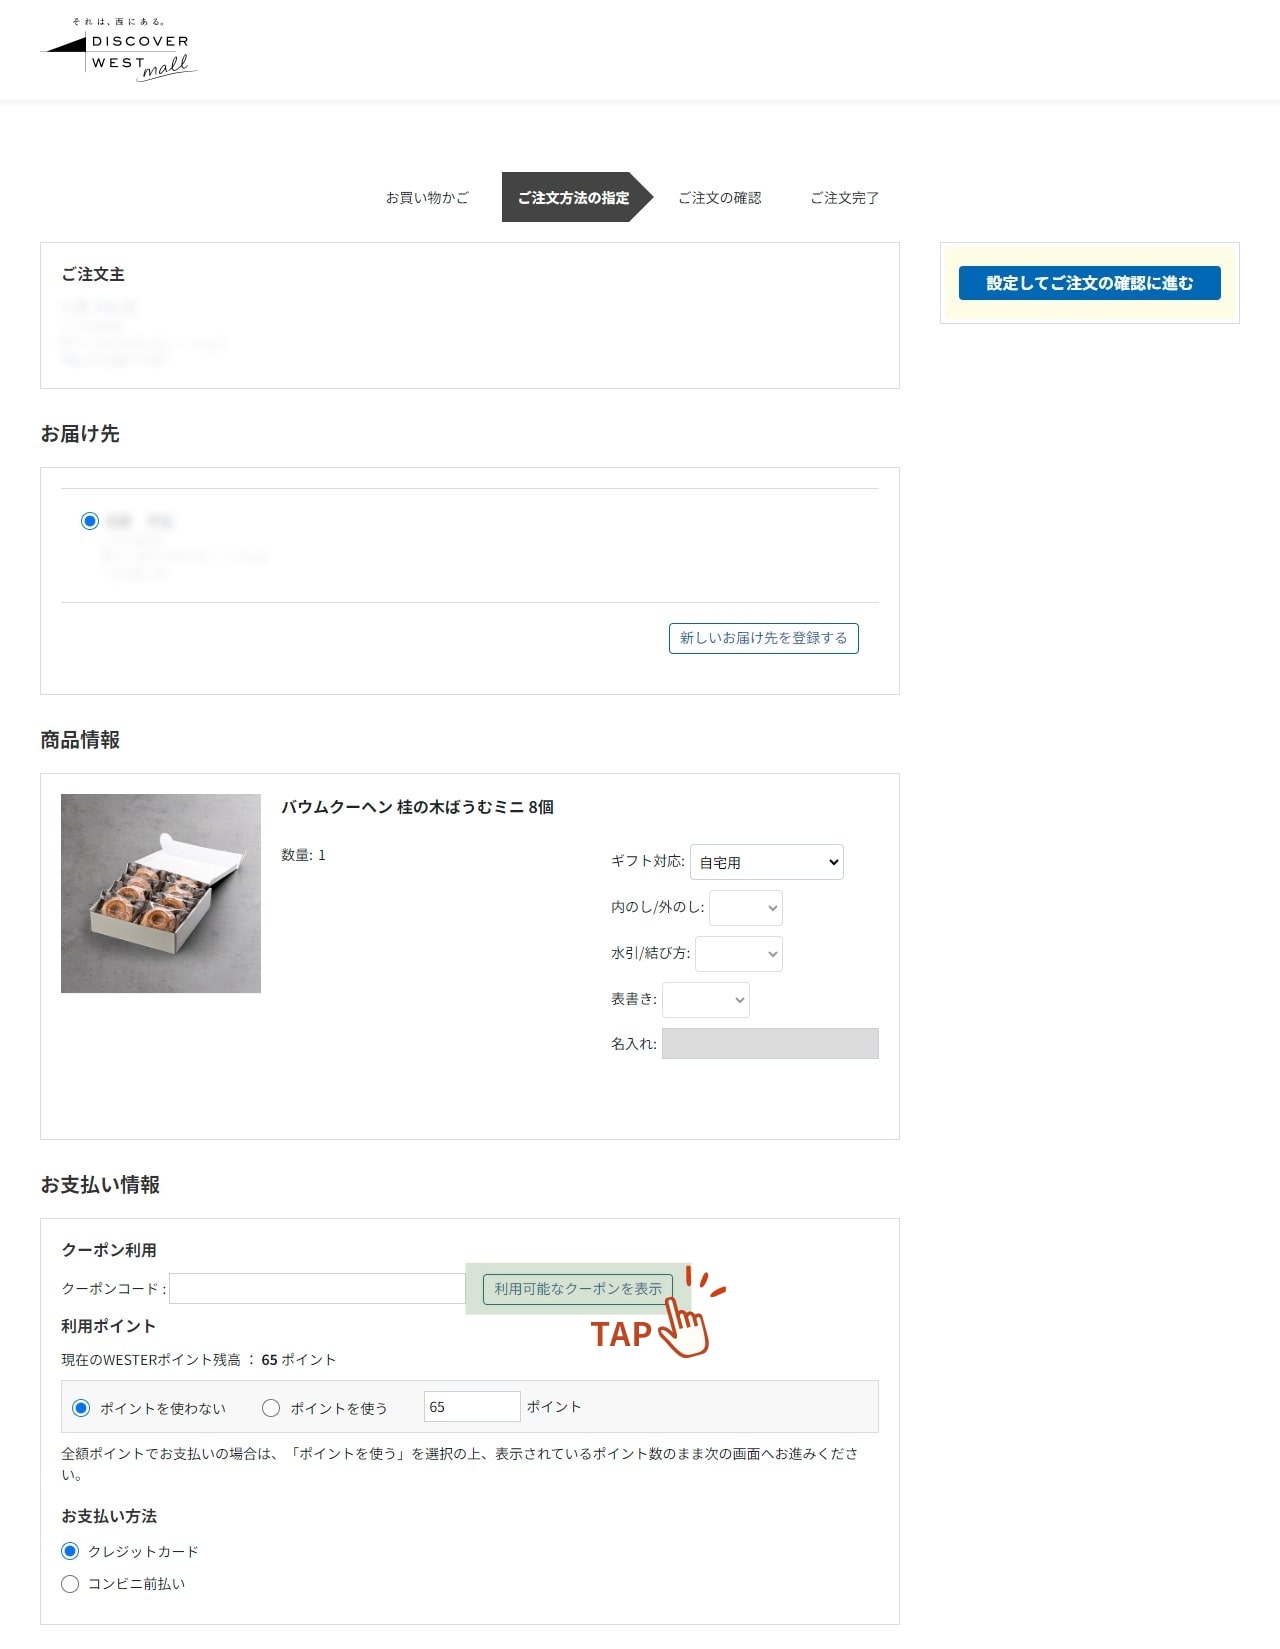Open the 表書き dropdown
1280x1649 pixels.
click(x=706, y=1000)
